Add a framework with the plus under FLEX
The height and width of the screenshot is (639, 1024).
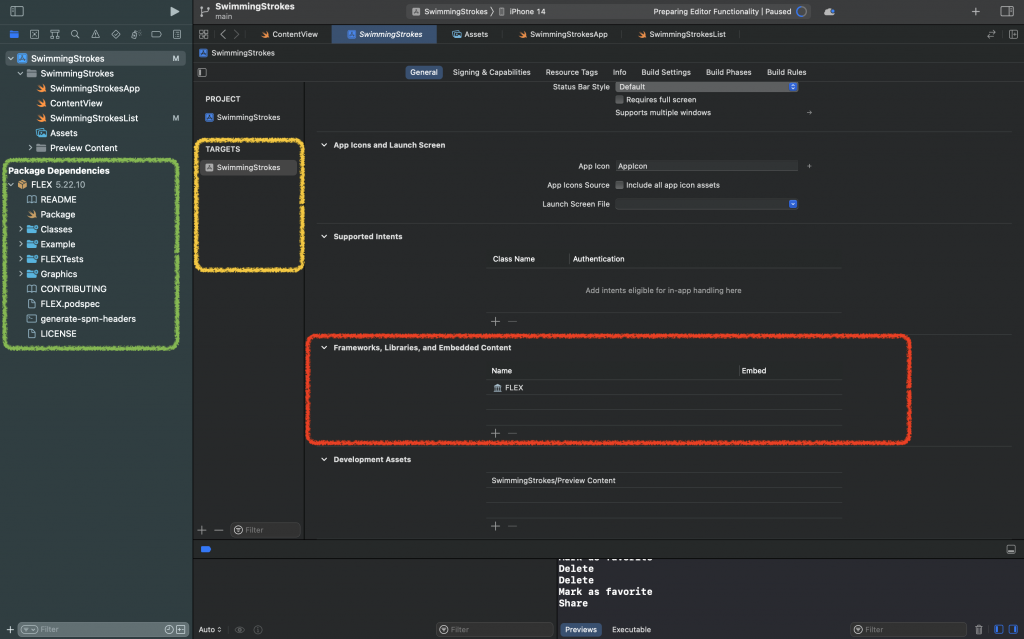496,433
